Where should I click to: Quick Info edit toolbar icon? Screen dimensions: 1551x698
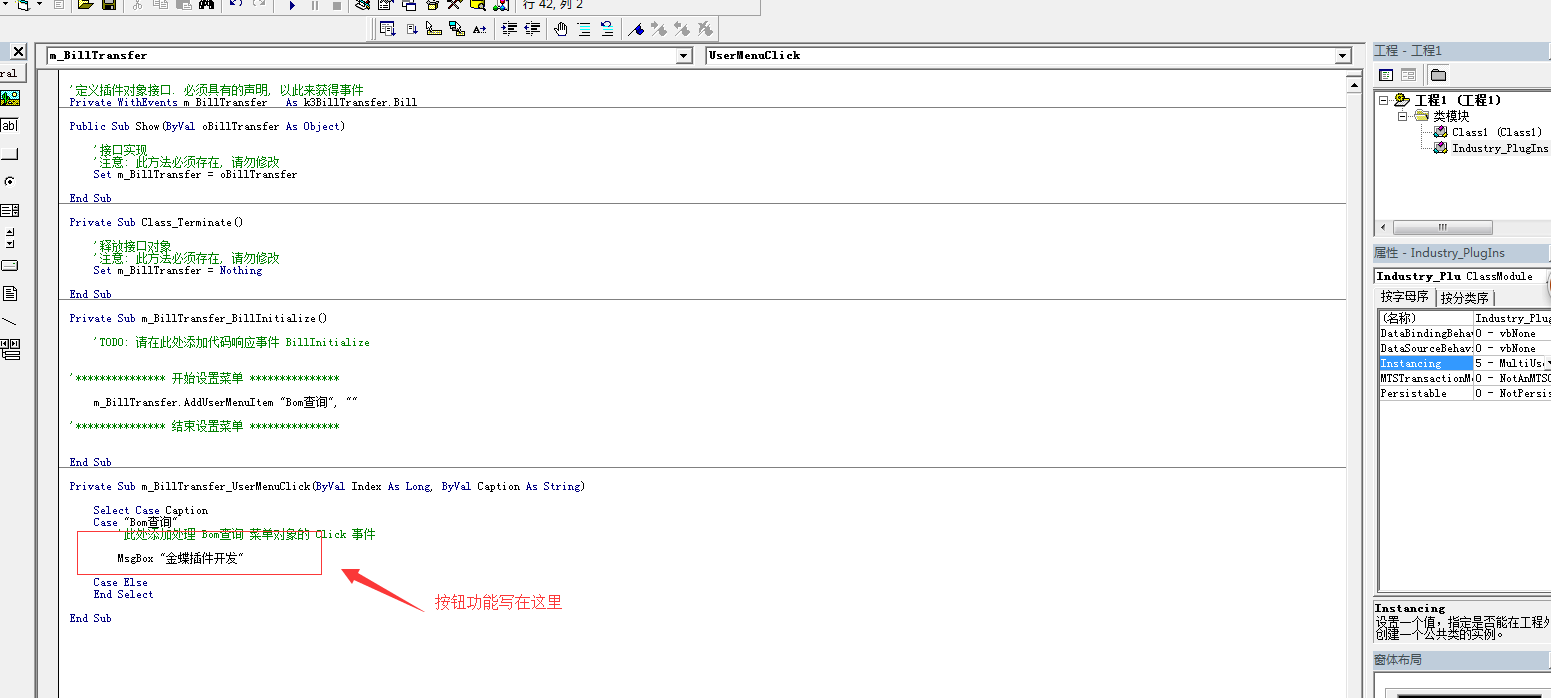[x=434, y=29]
